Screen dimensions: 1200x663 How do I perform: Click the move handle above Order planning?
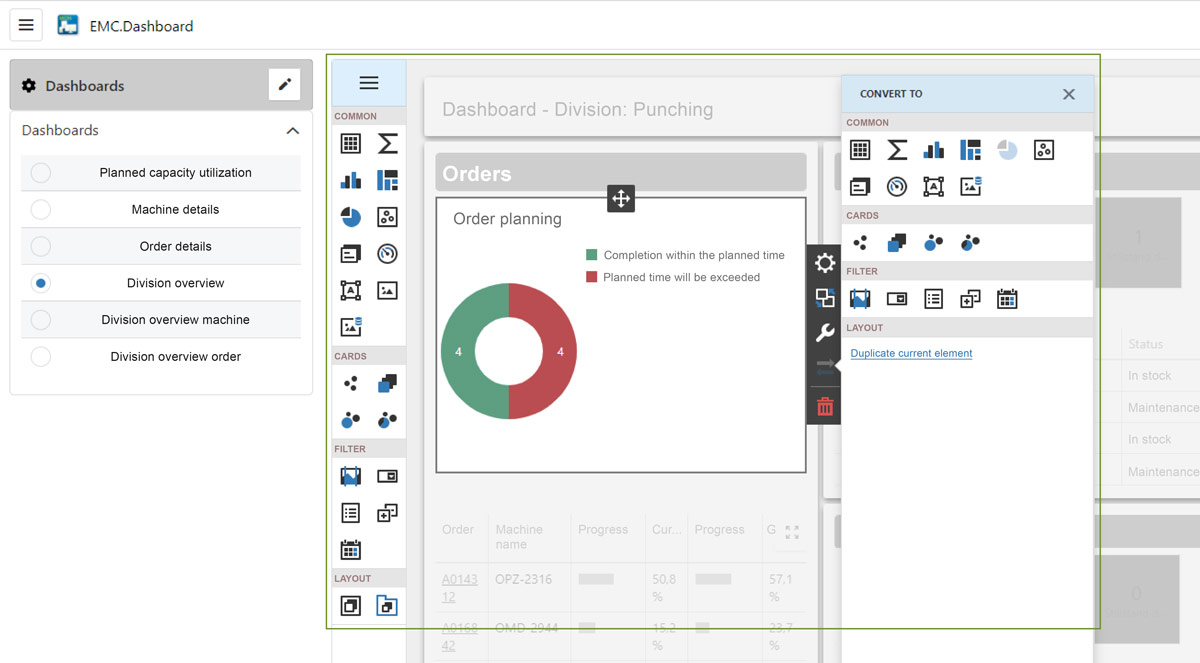coord(621,198)
